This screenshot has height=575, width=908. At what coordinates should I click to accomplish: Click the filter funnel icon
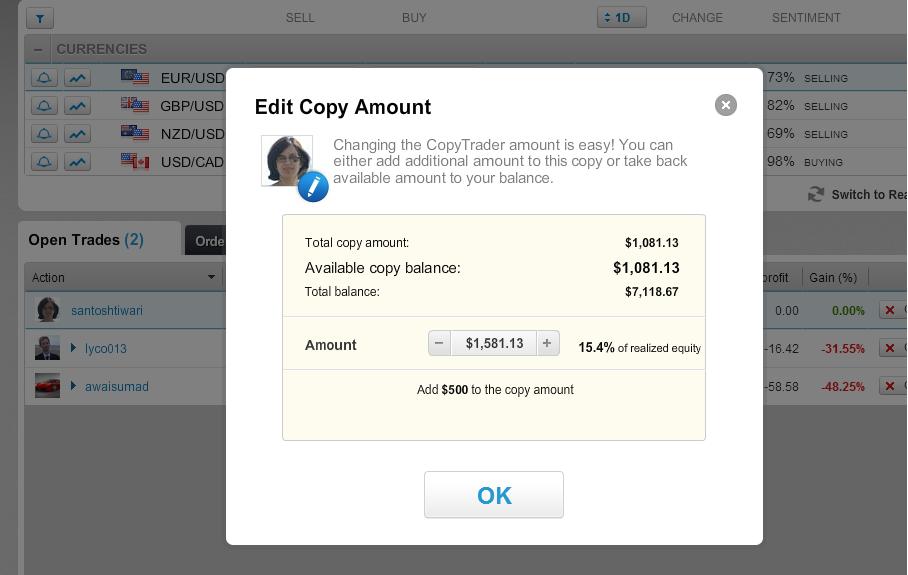coord(39,18)
